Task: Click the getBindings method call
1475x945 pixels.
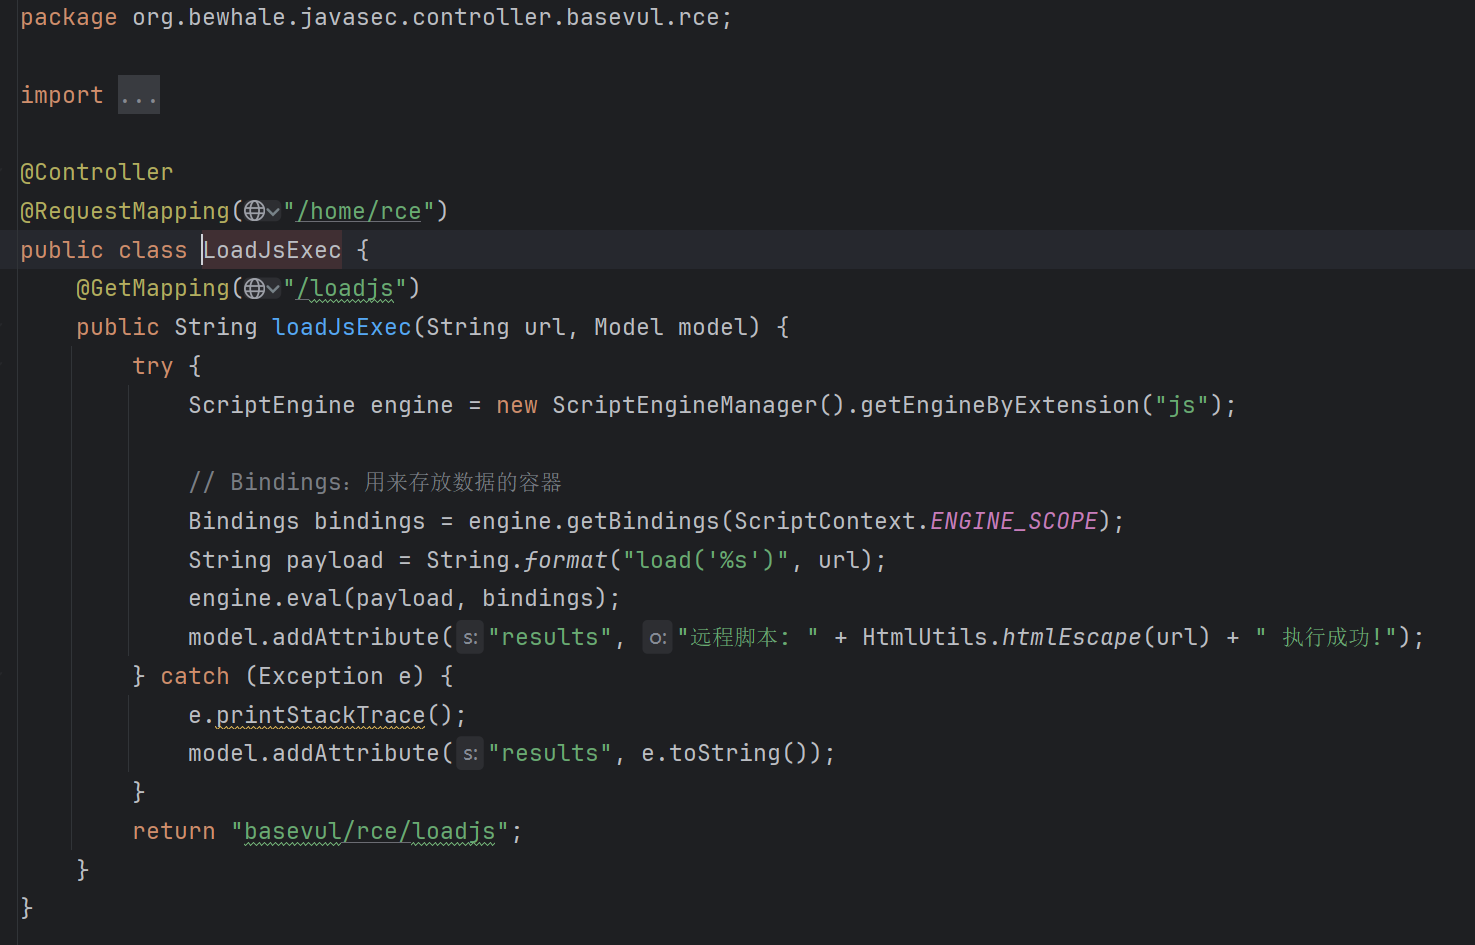Action: pos(643,521)
